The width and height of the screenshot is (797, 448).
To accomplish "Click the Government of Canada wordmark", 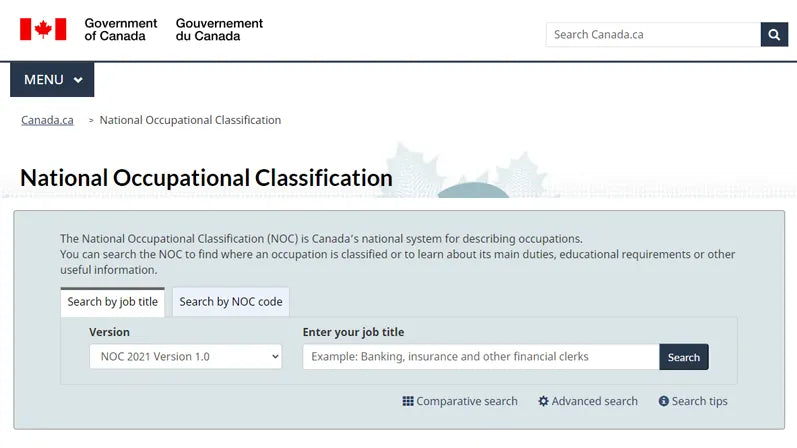I will point(120,30).
